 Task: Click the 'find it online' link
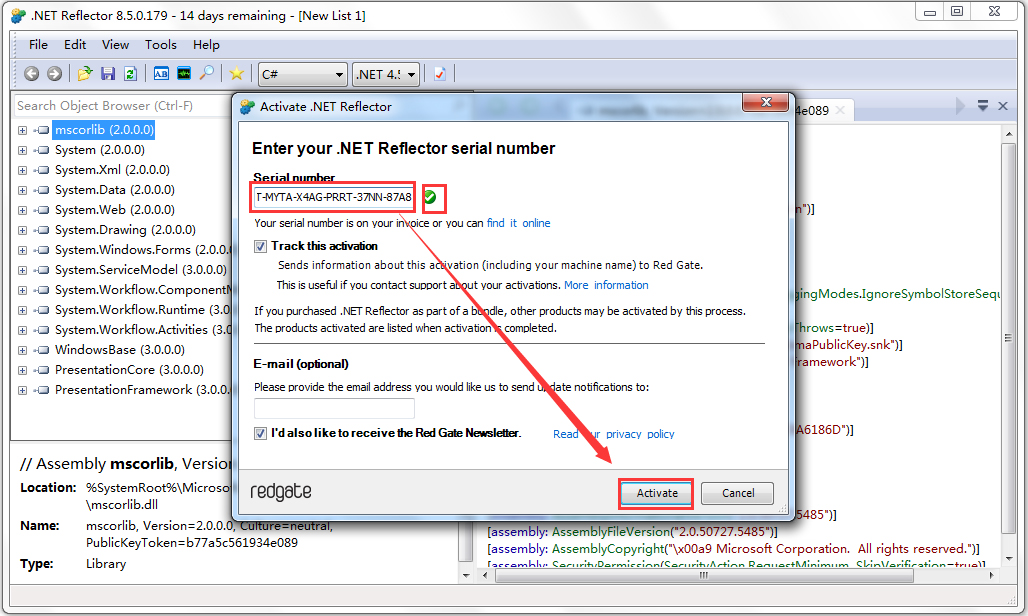(x=516, y=223)
